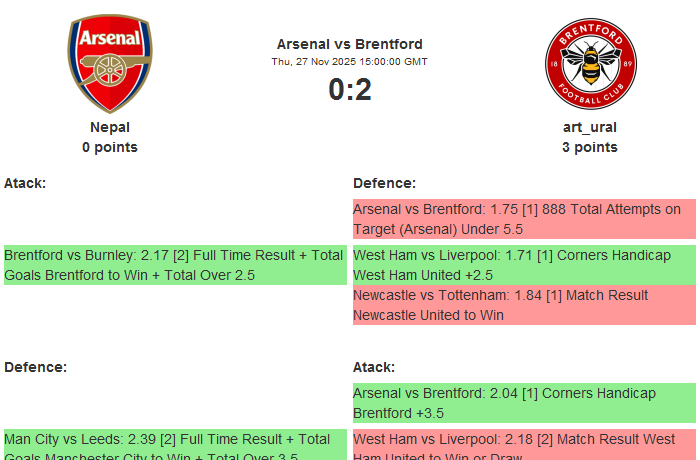Image resolution: width=700 pixels, height=460 pixels.
Task: Click the top-left Atack heading
Action: 25,183
